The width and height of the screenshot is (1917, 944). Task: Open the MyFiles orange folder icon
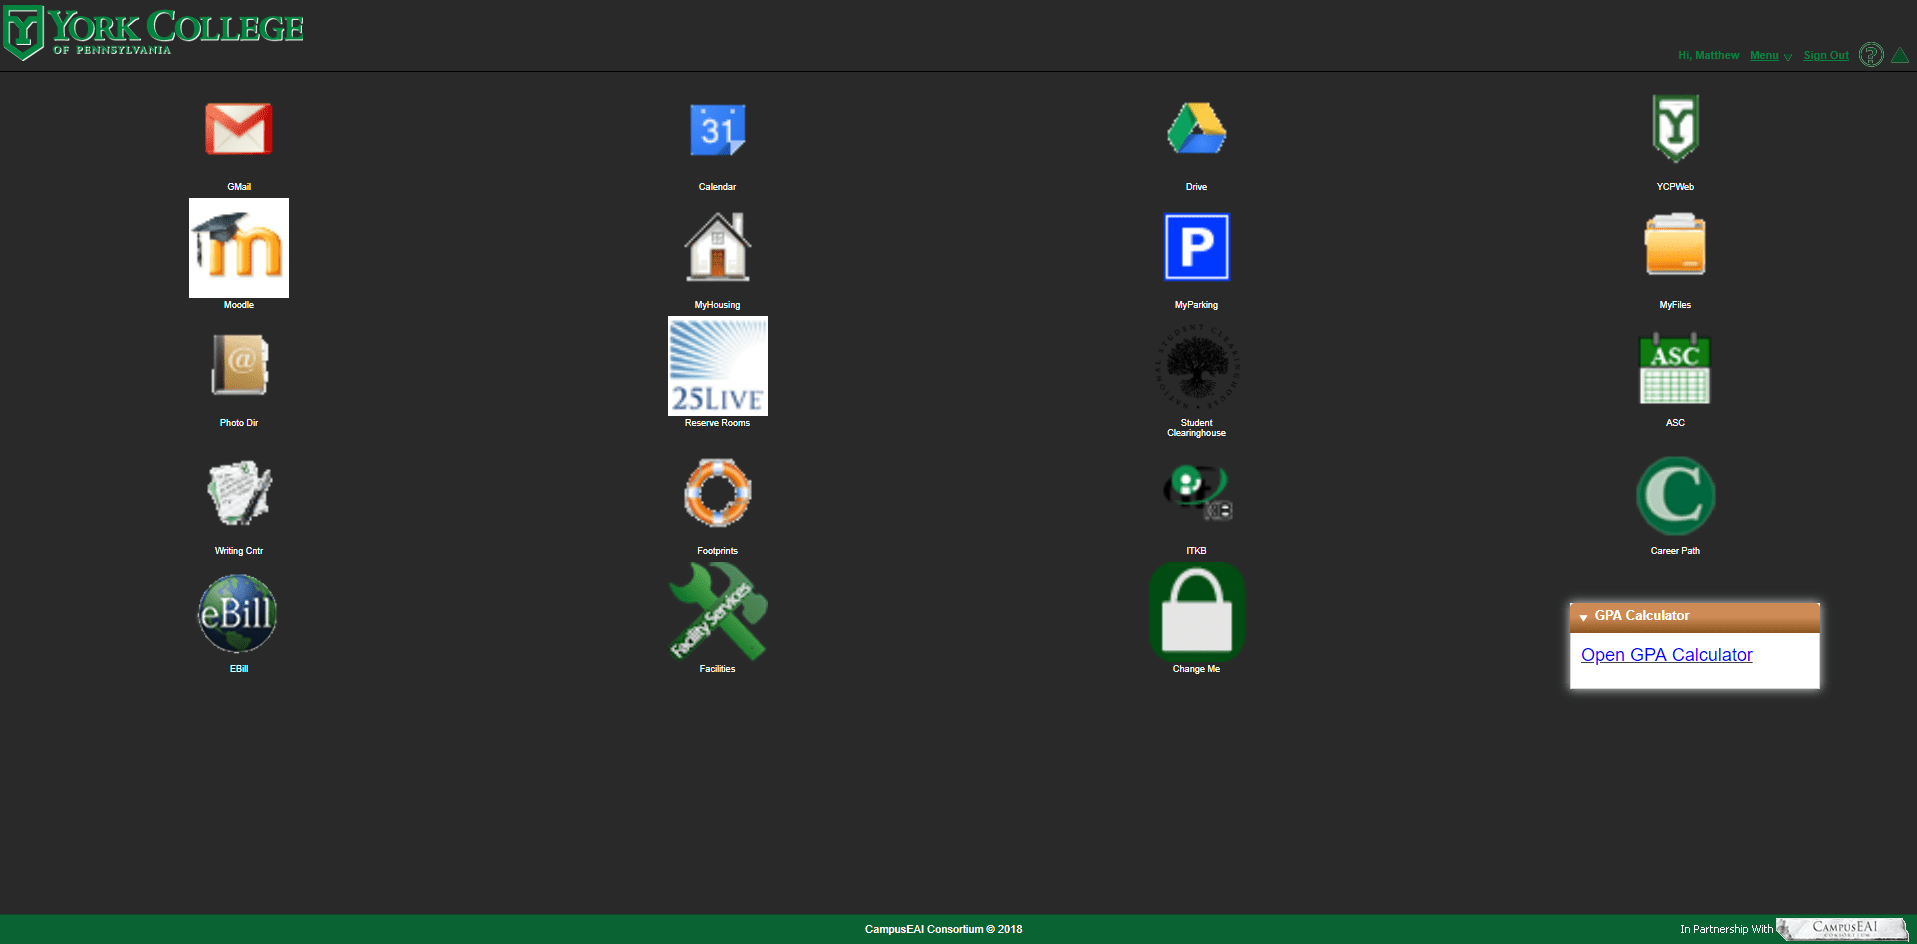click(x=1675, y=245)
